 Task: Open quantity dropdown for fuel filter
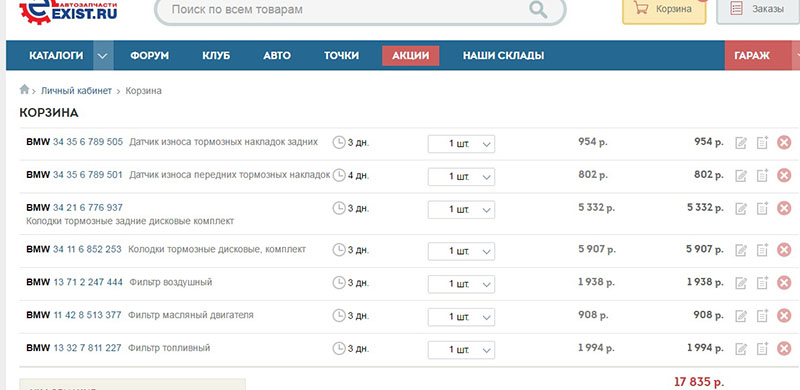(461, 350)
